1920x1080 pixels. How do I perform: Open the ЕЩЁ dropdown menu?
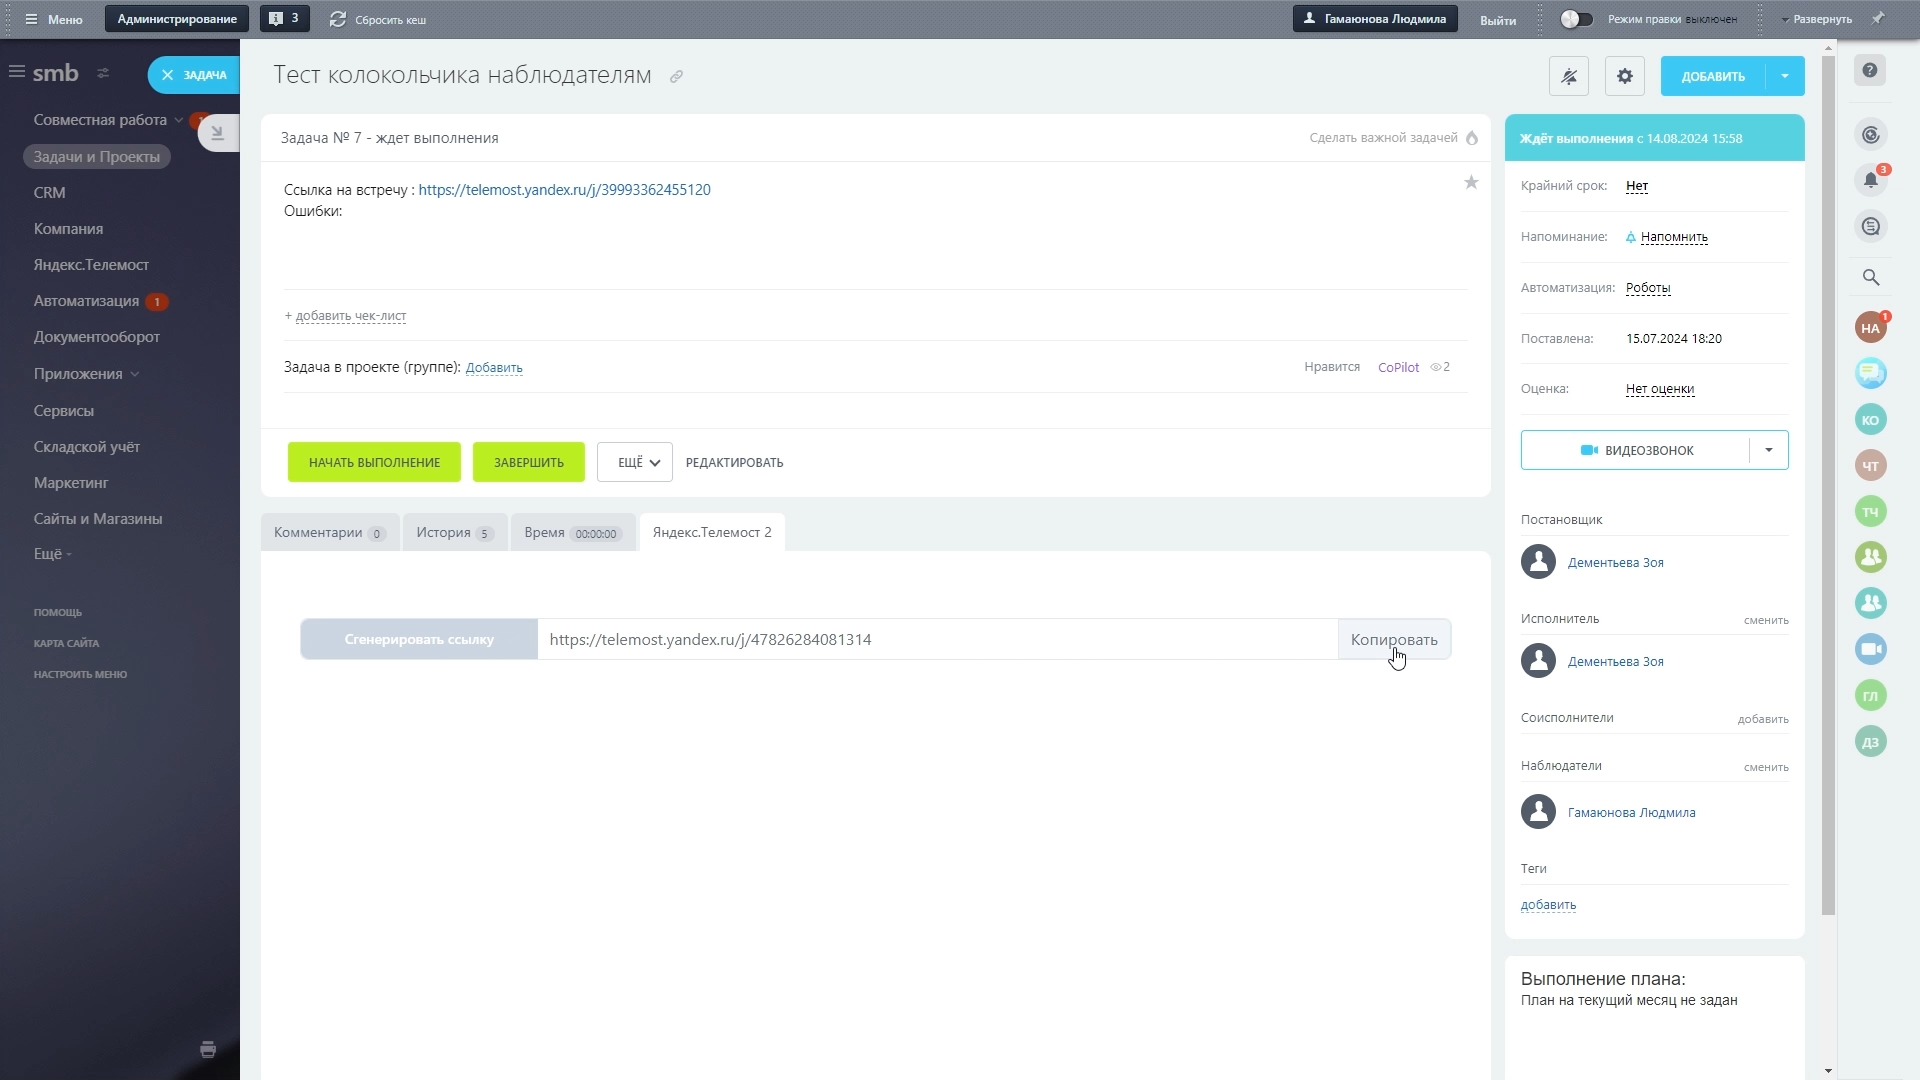[635, 462]
